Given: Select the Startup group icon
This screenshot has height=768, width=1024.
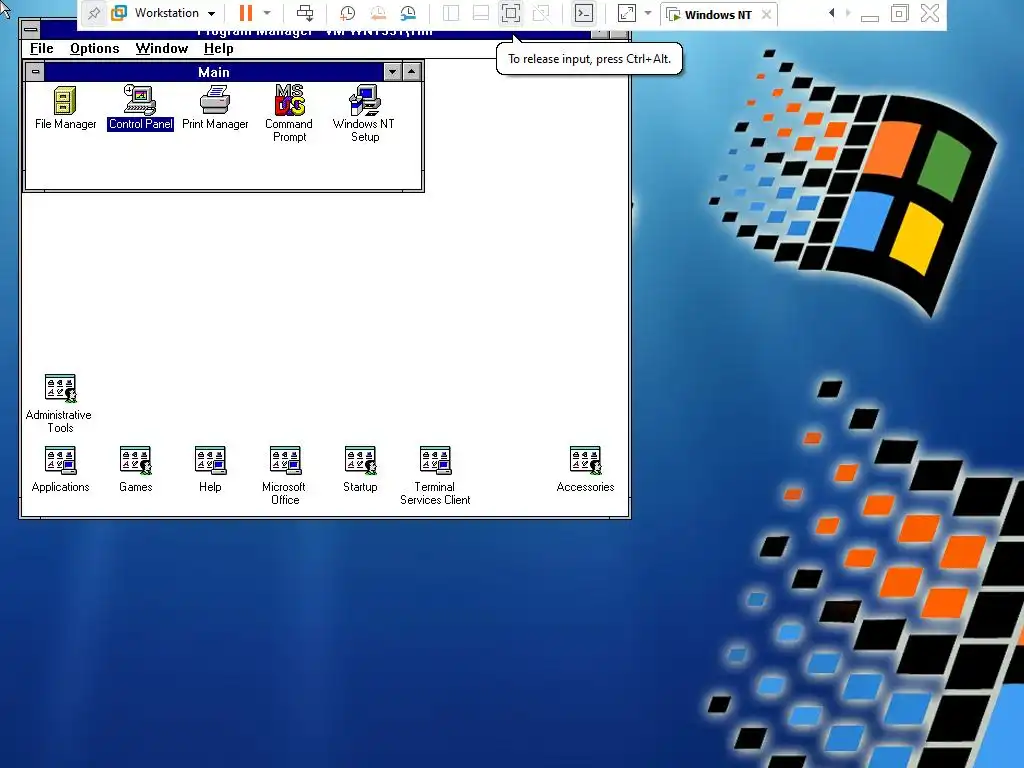Looking at the screenshot, I should point(360,460).
